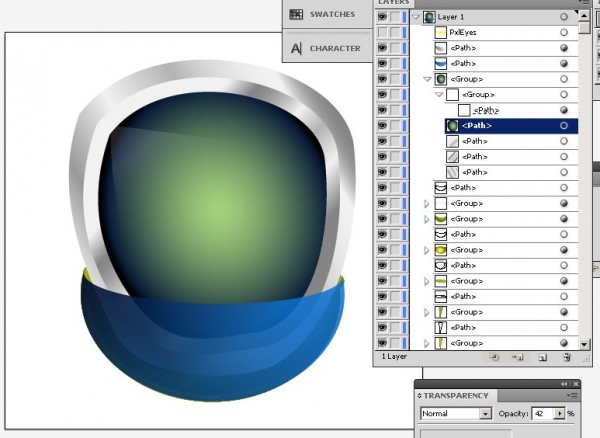Collapse the nested blank-thumbnail <Group> triangle
This screenshot has height=438, width=600.
pyautogui.click(x=439, y=94)
